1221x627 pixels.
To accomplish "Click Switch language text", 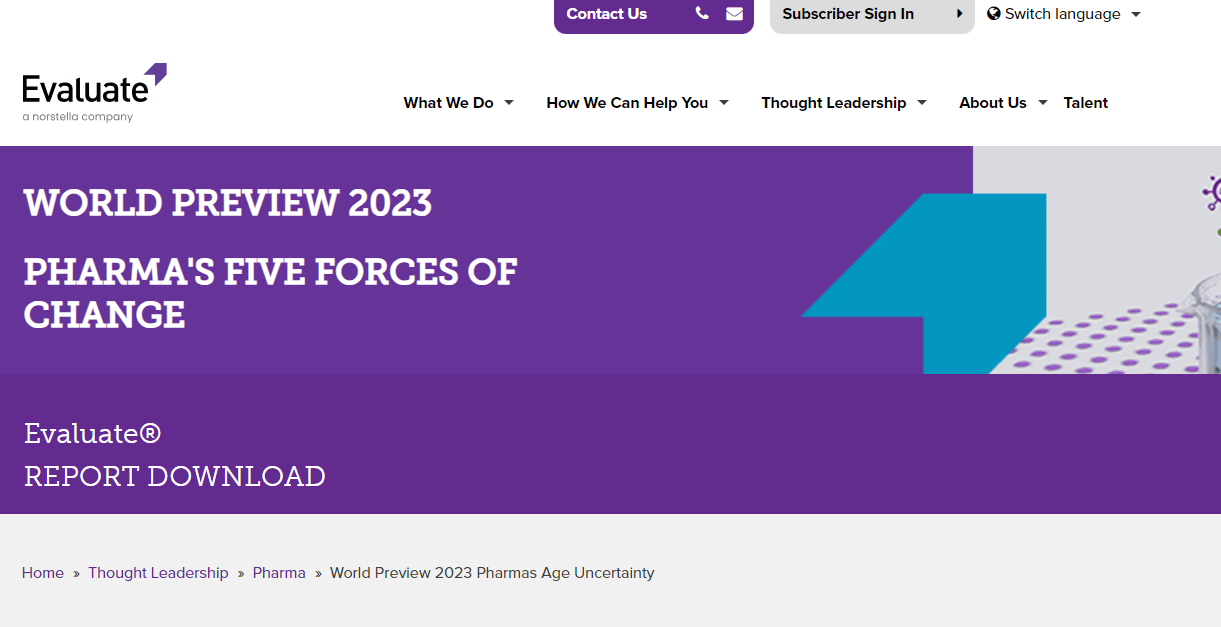I will point(1062,14).
